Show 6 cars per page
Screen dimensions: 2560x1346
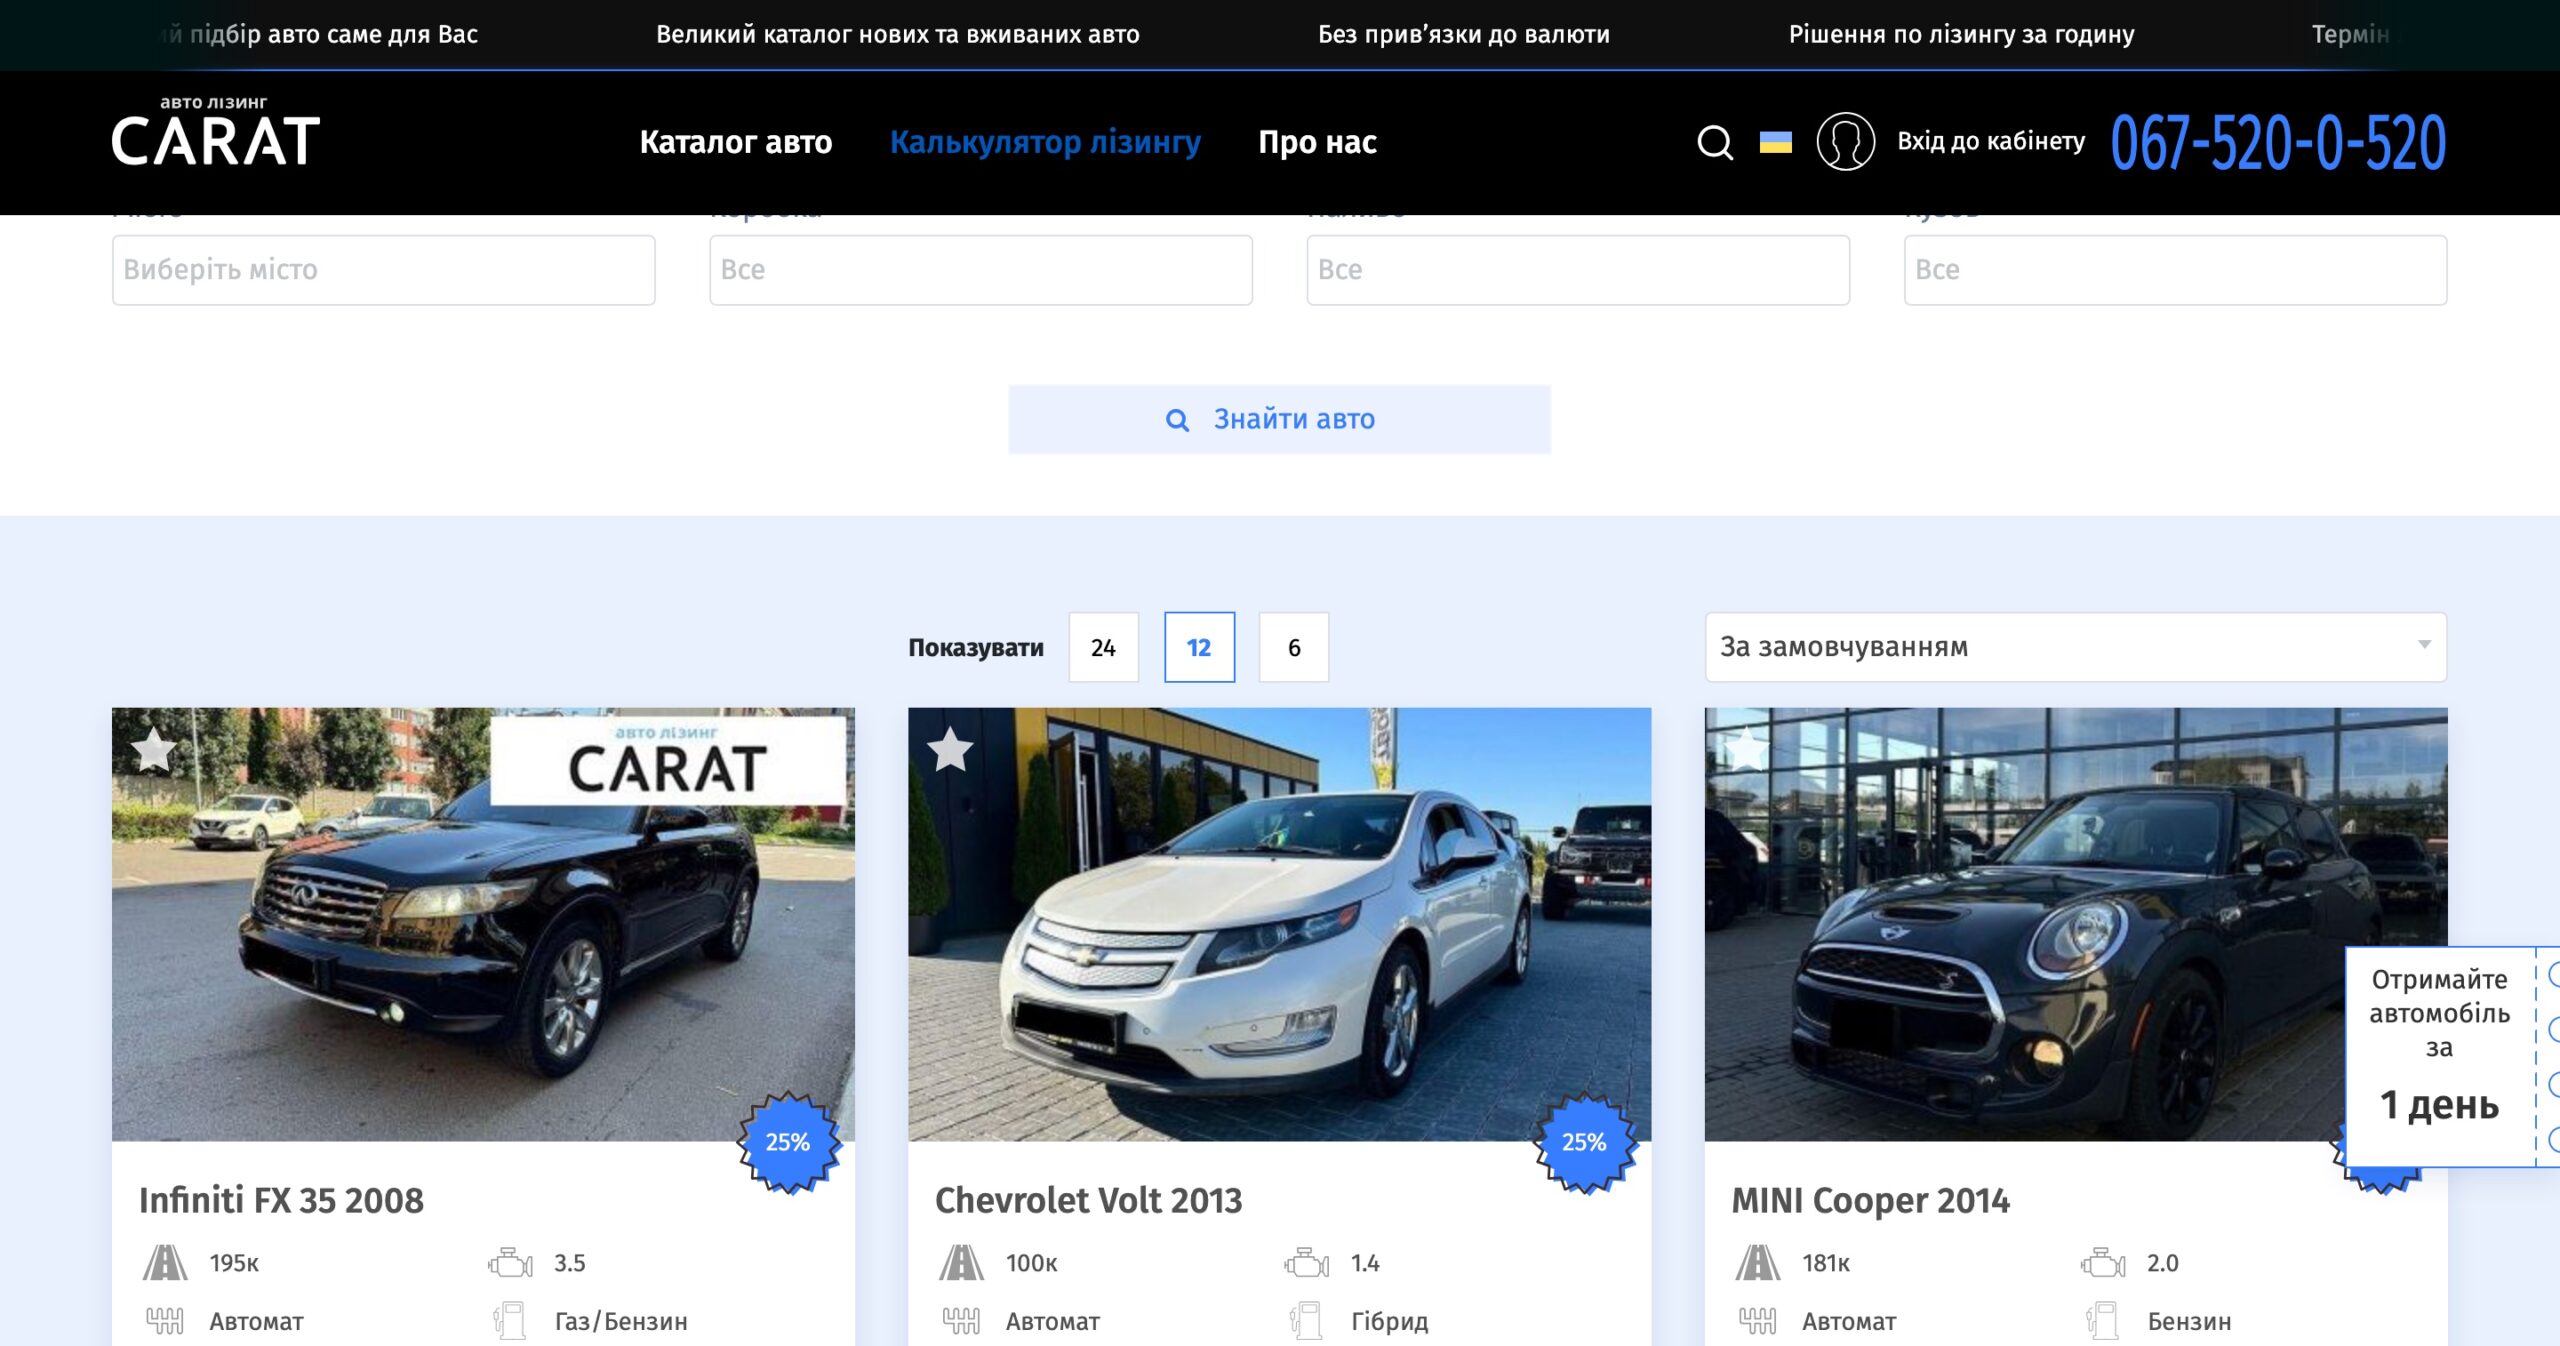(1294, 647)
